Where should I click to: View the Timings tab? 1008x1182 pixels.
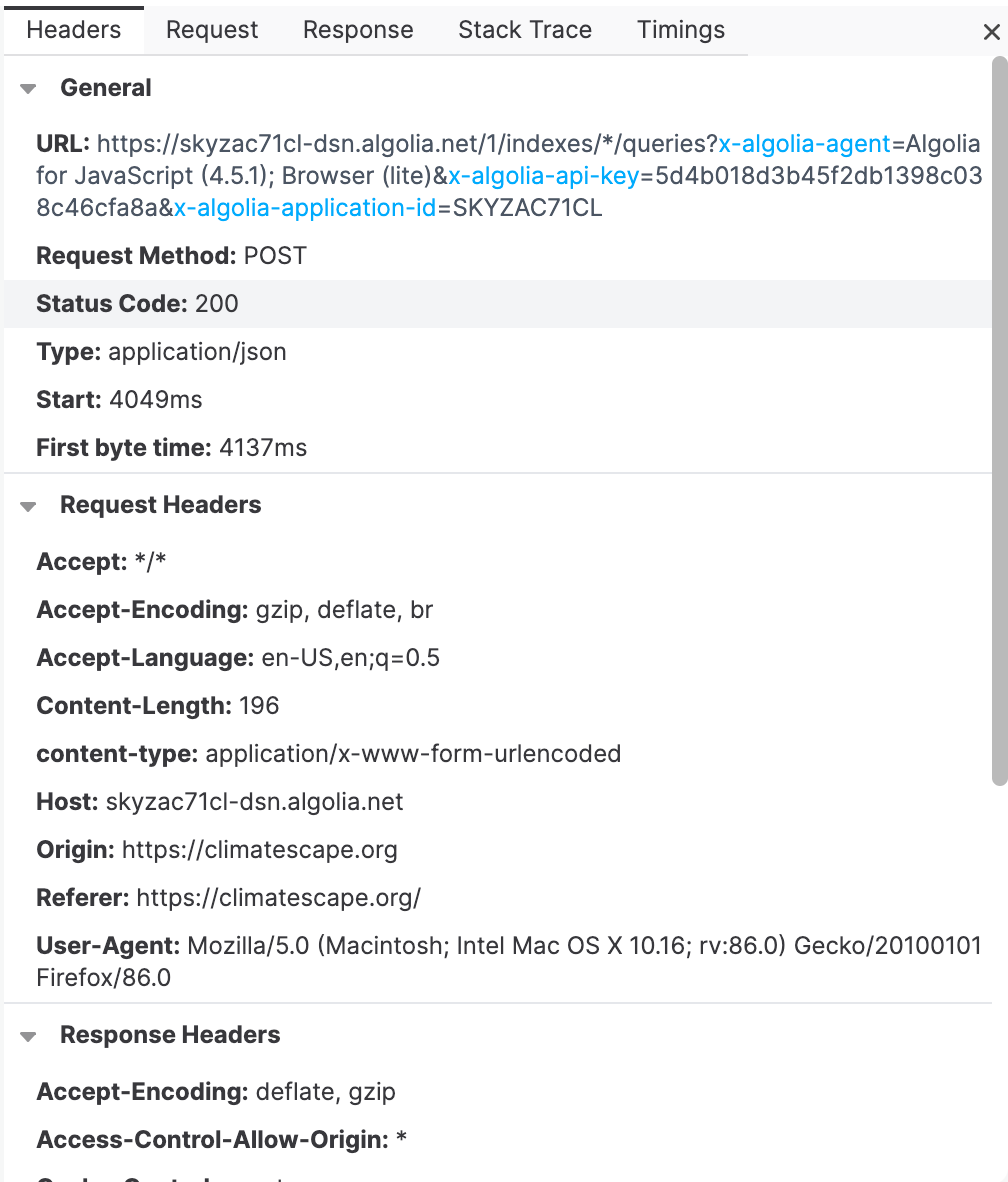point(681,30)
